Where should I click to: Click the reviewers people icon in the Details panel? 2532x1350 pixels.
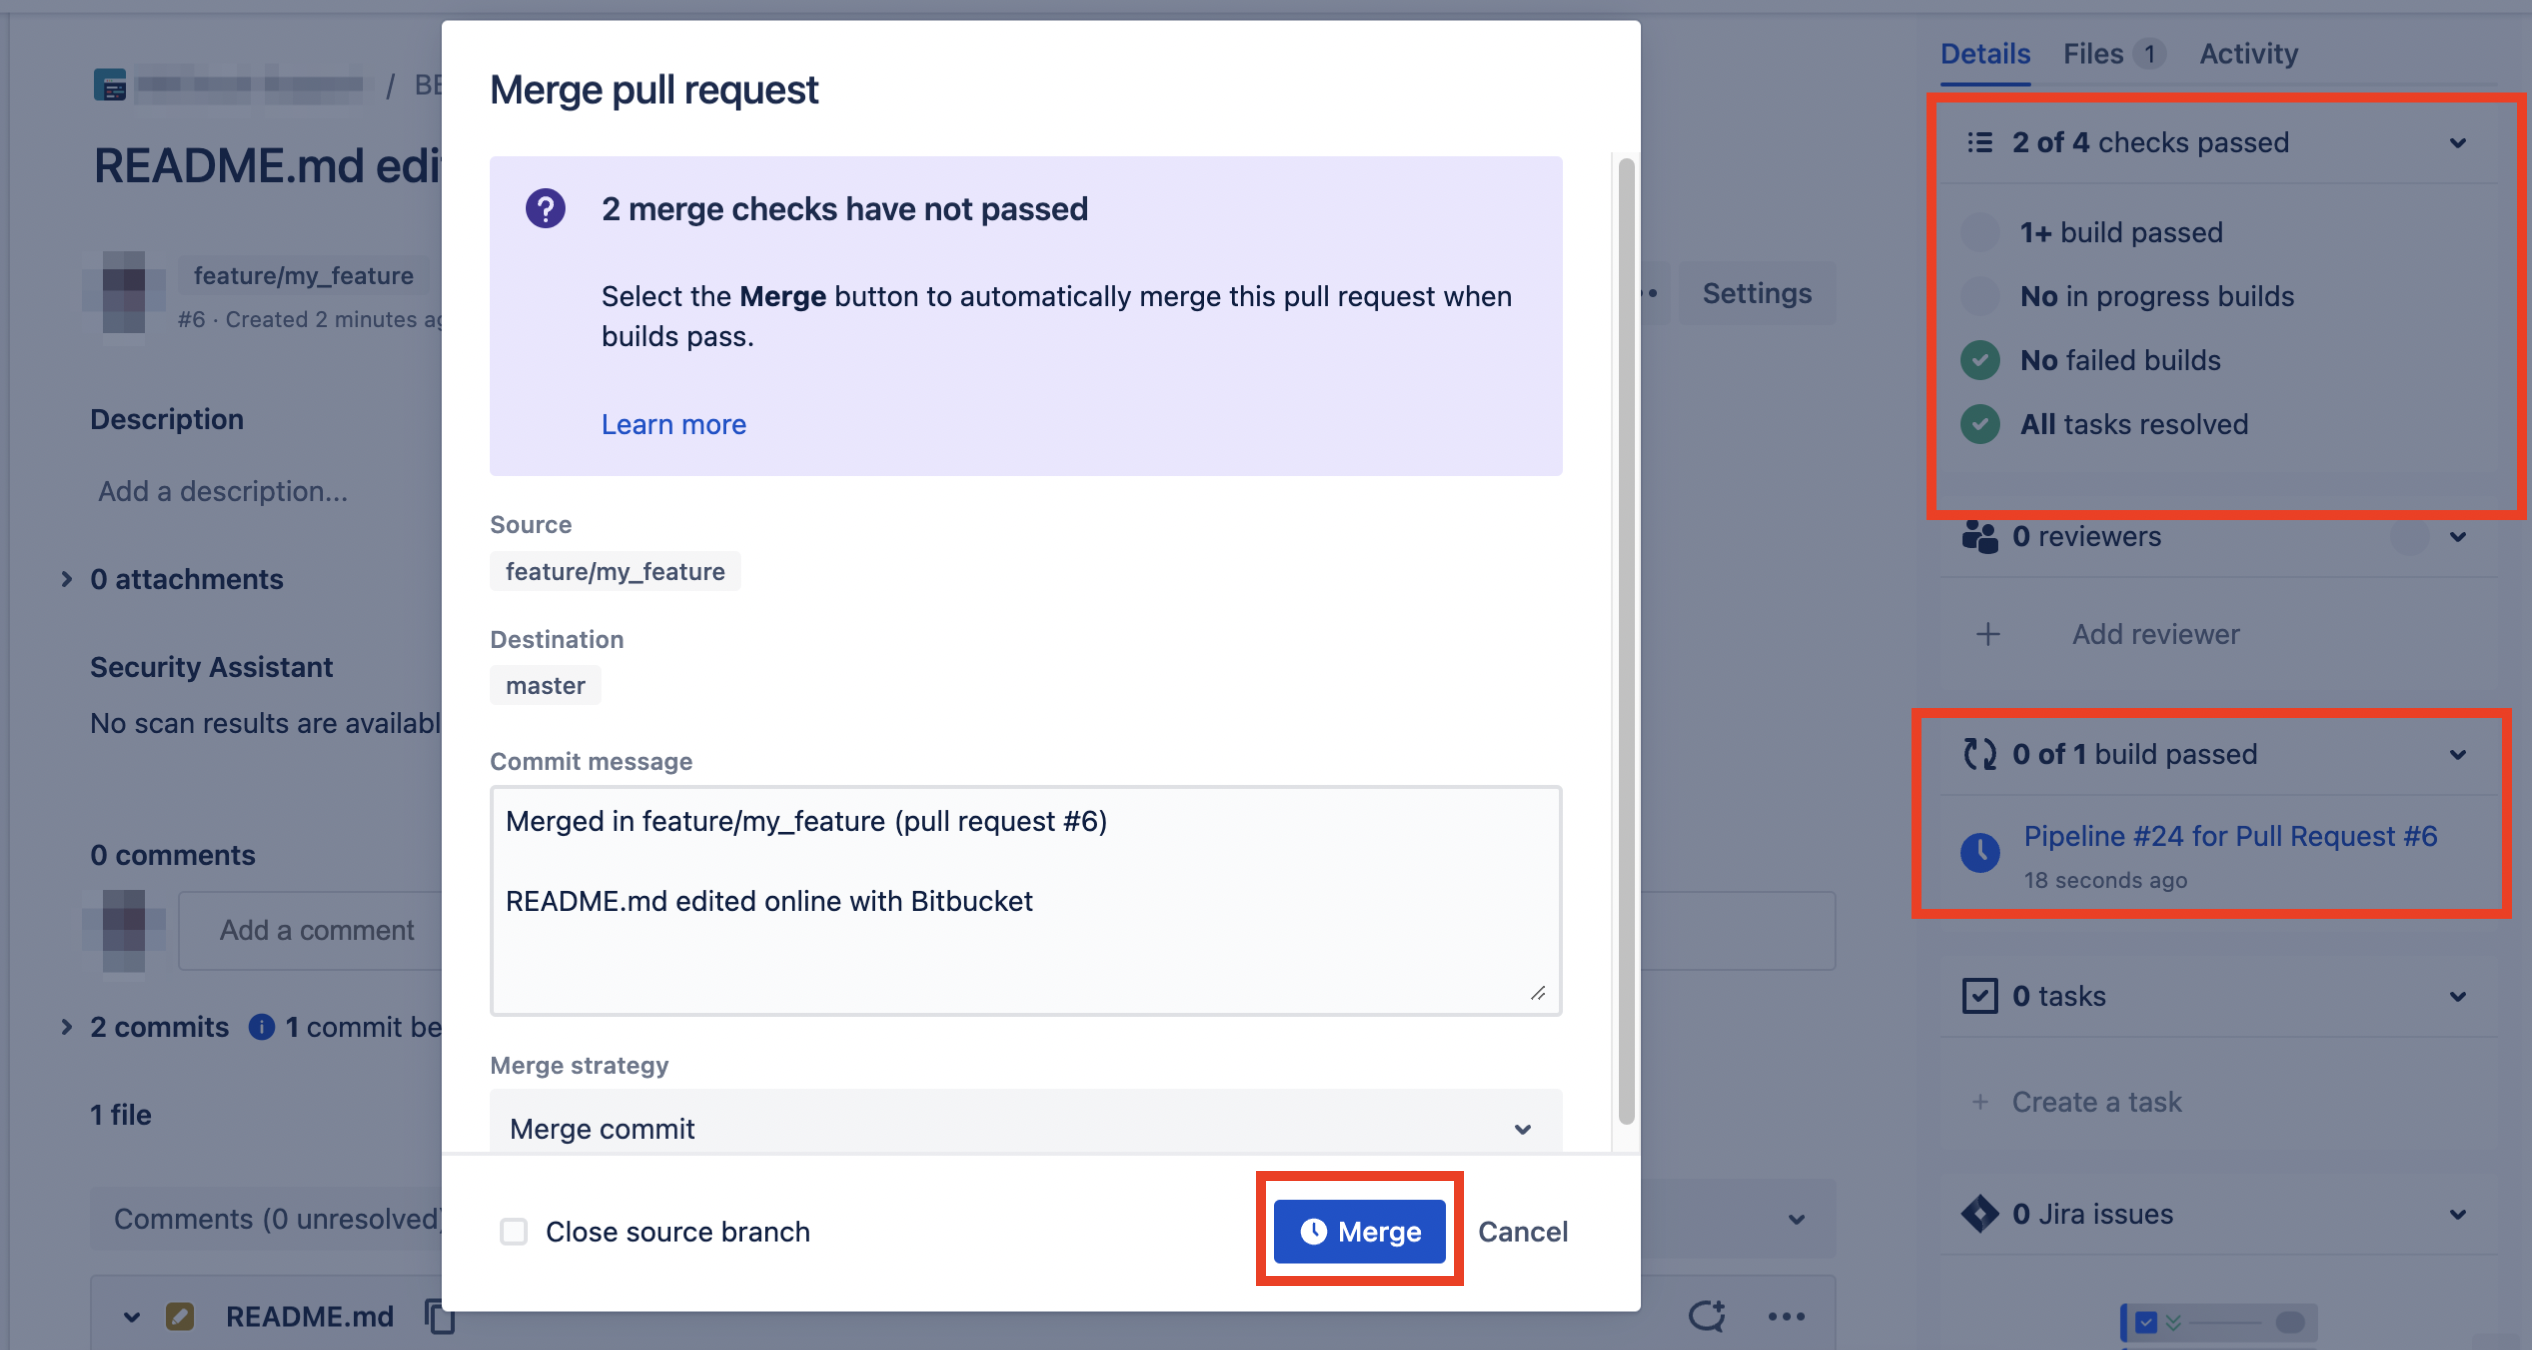tap(1981, 537)
